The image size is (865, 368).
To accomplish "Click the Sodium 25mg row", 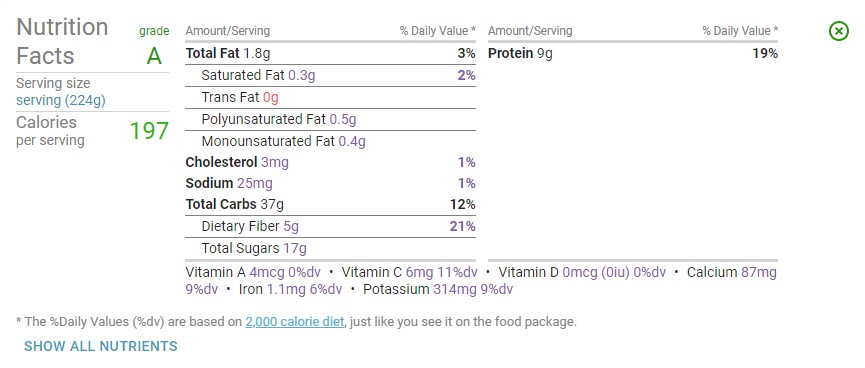I will [330, 183].
